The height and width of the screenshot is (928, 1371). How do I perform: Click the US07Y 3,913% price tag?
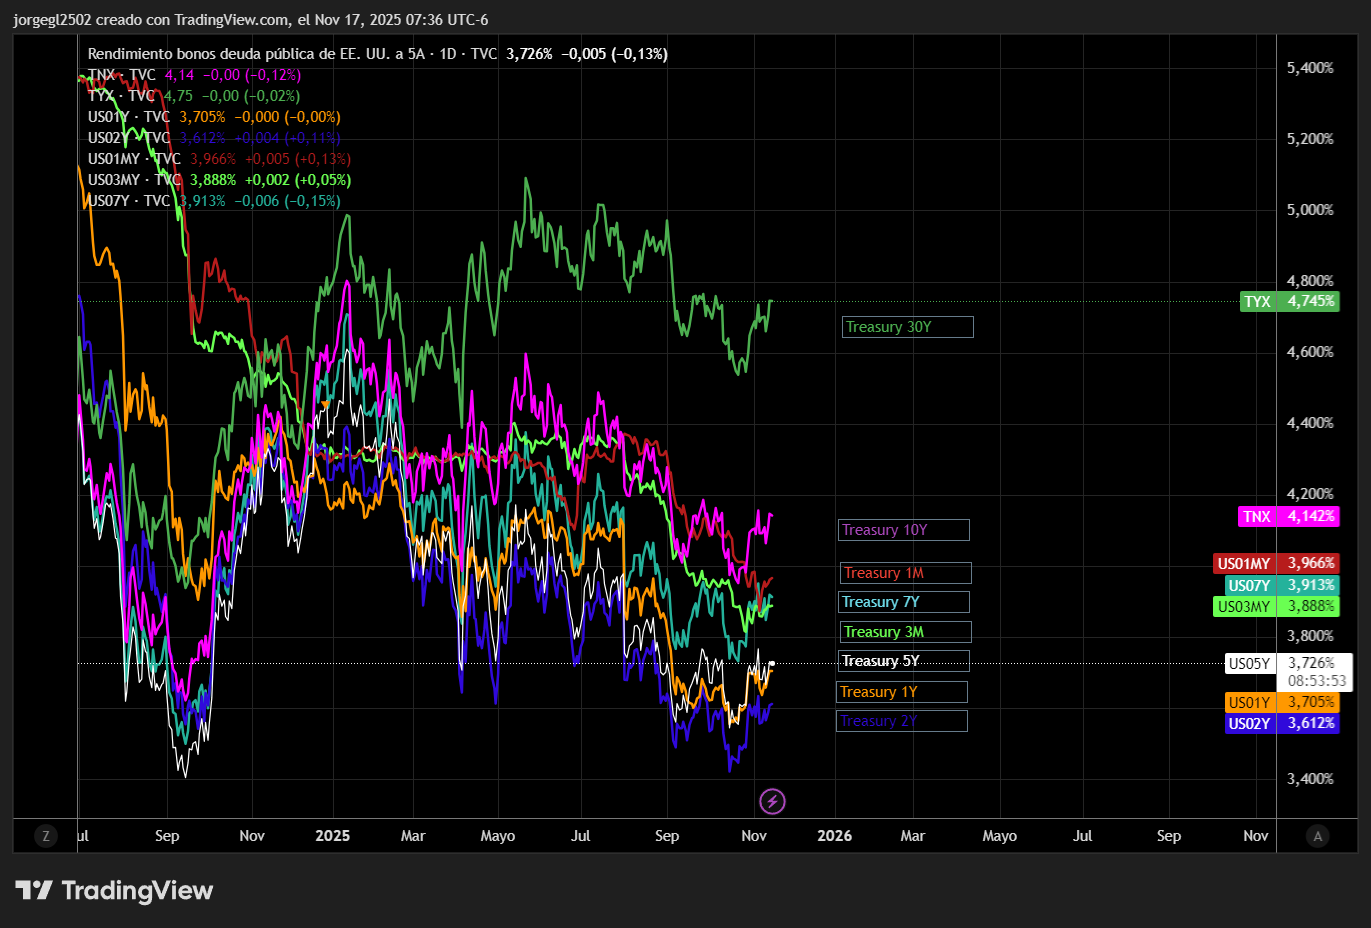pyautogui.click(x=1282, y=585)
